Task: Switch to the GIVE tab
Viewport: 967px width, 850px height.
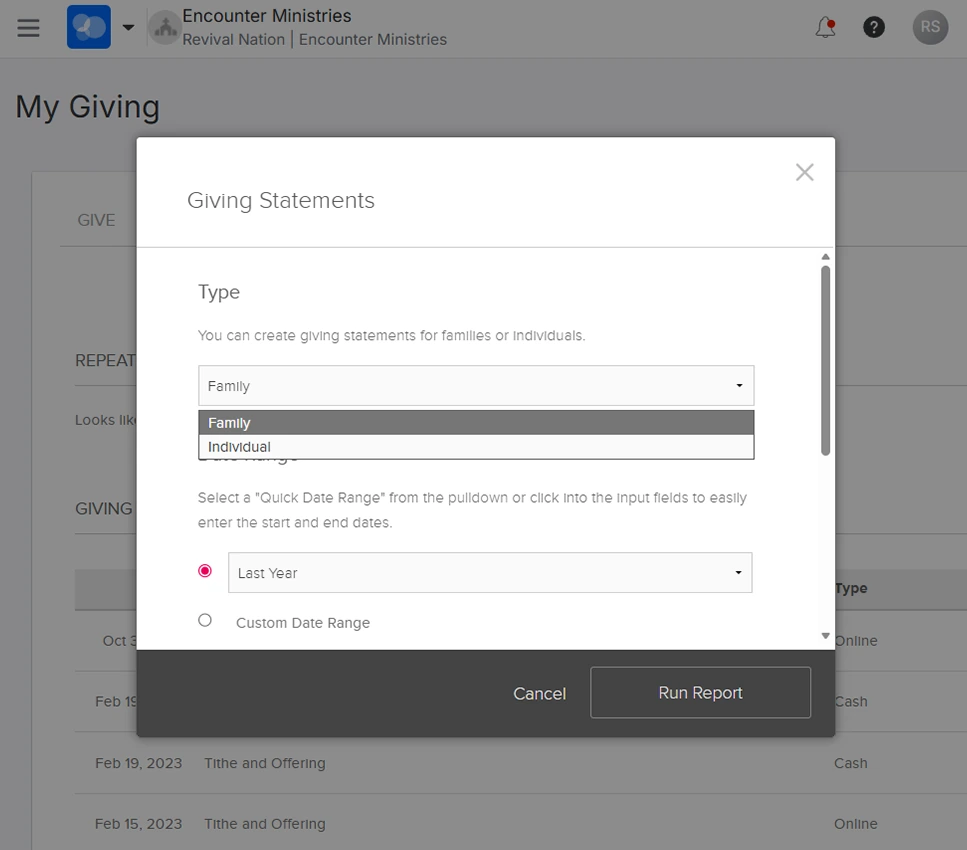Action: point(96,220)
